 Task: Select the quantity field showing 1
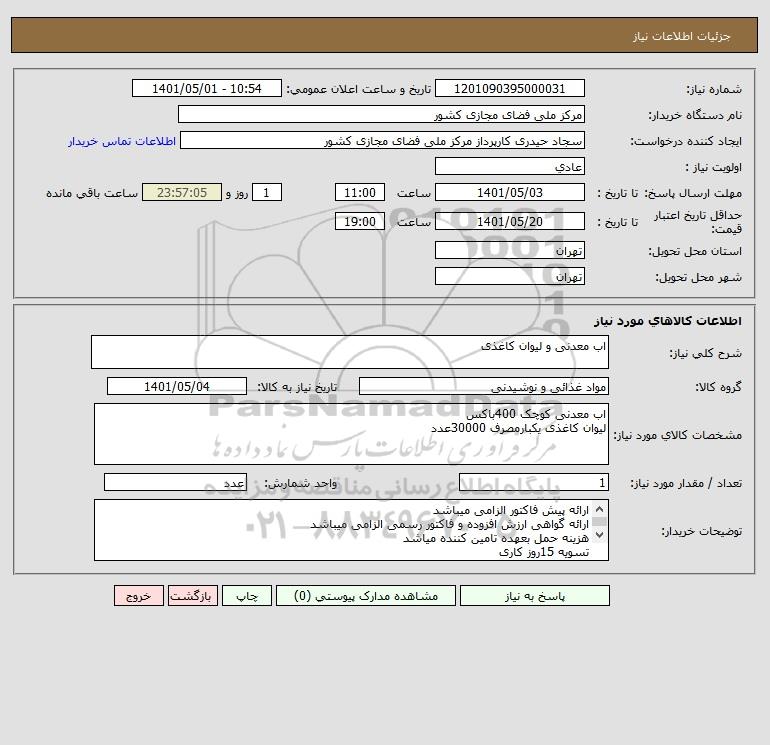tap(534, 483)
